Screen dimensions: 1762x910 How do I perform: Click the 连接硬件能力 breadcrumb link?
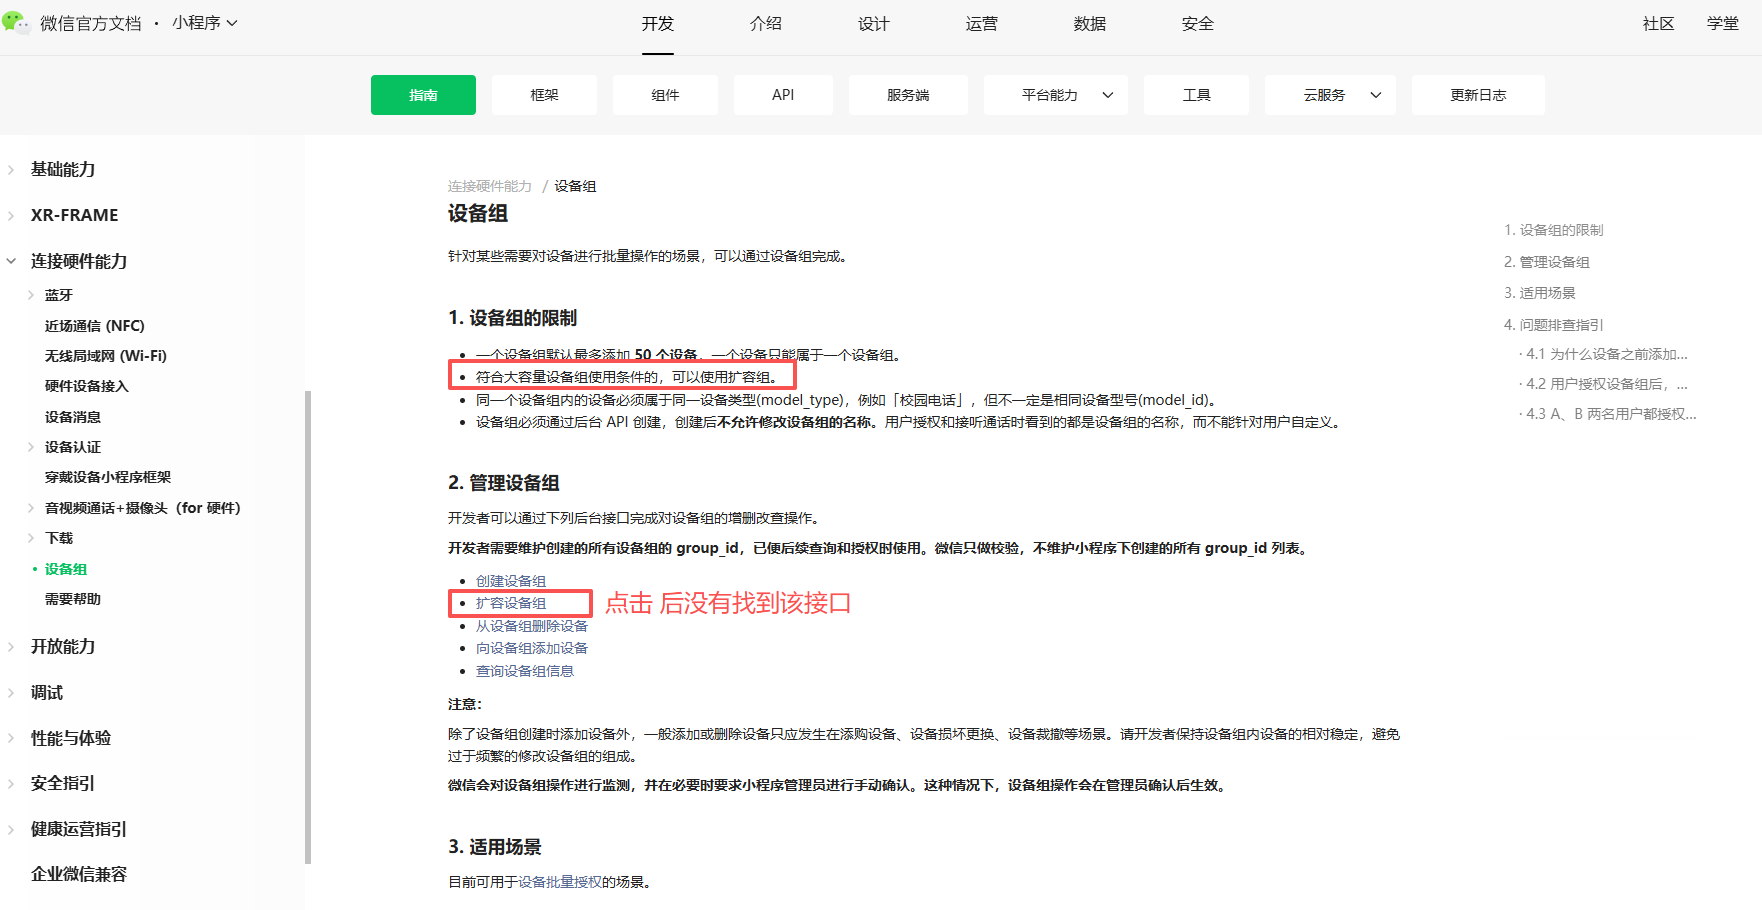pyautogui.click(x=490, y=186)
